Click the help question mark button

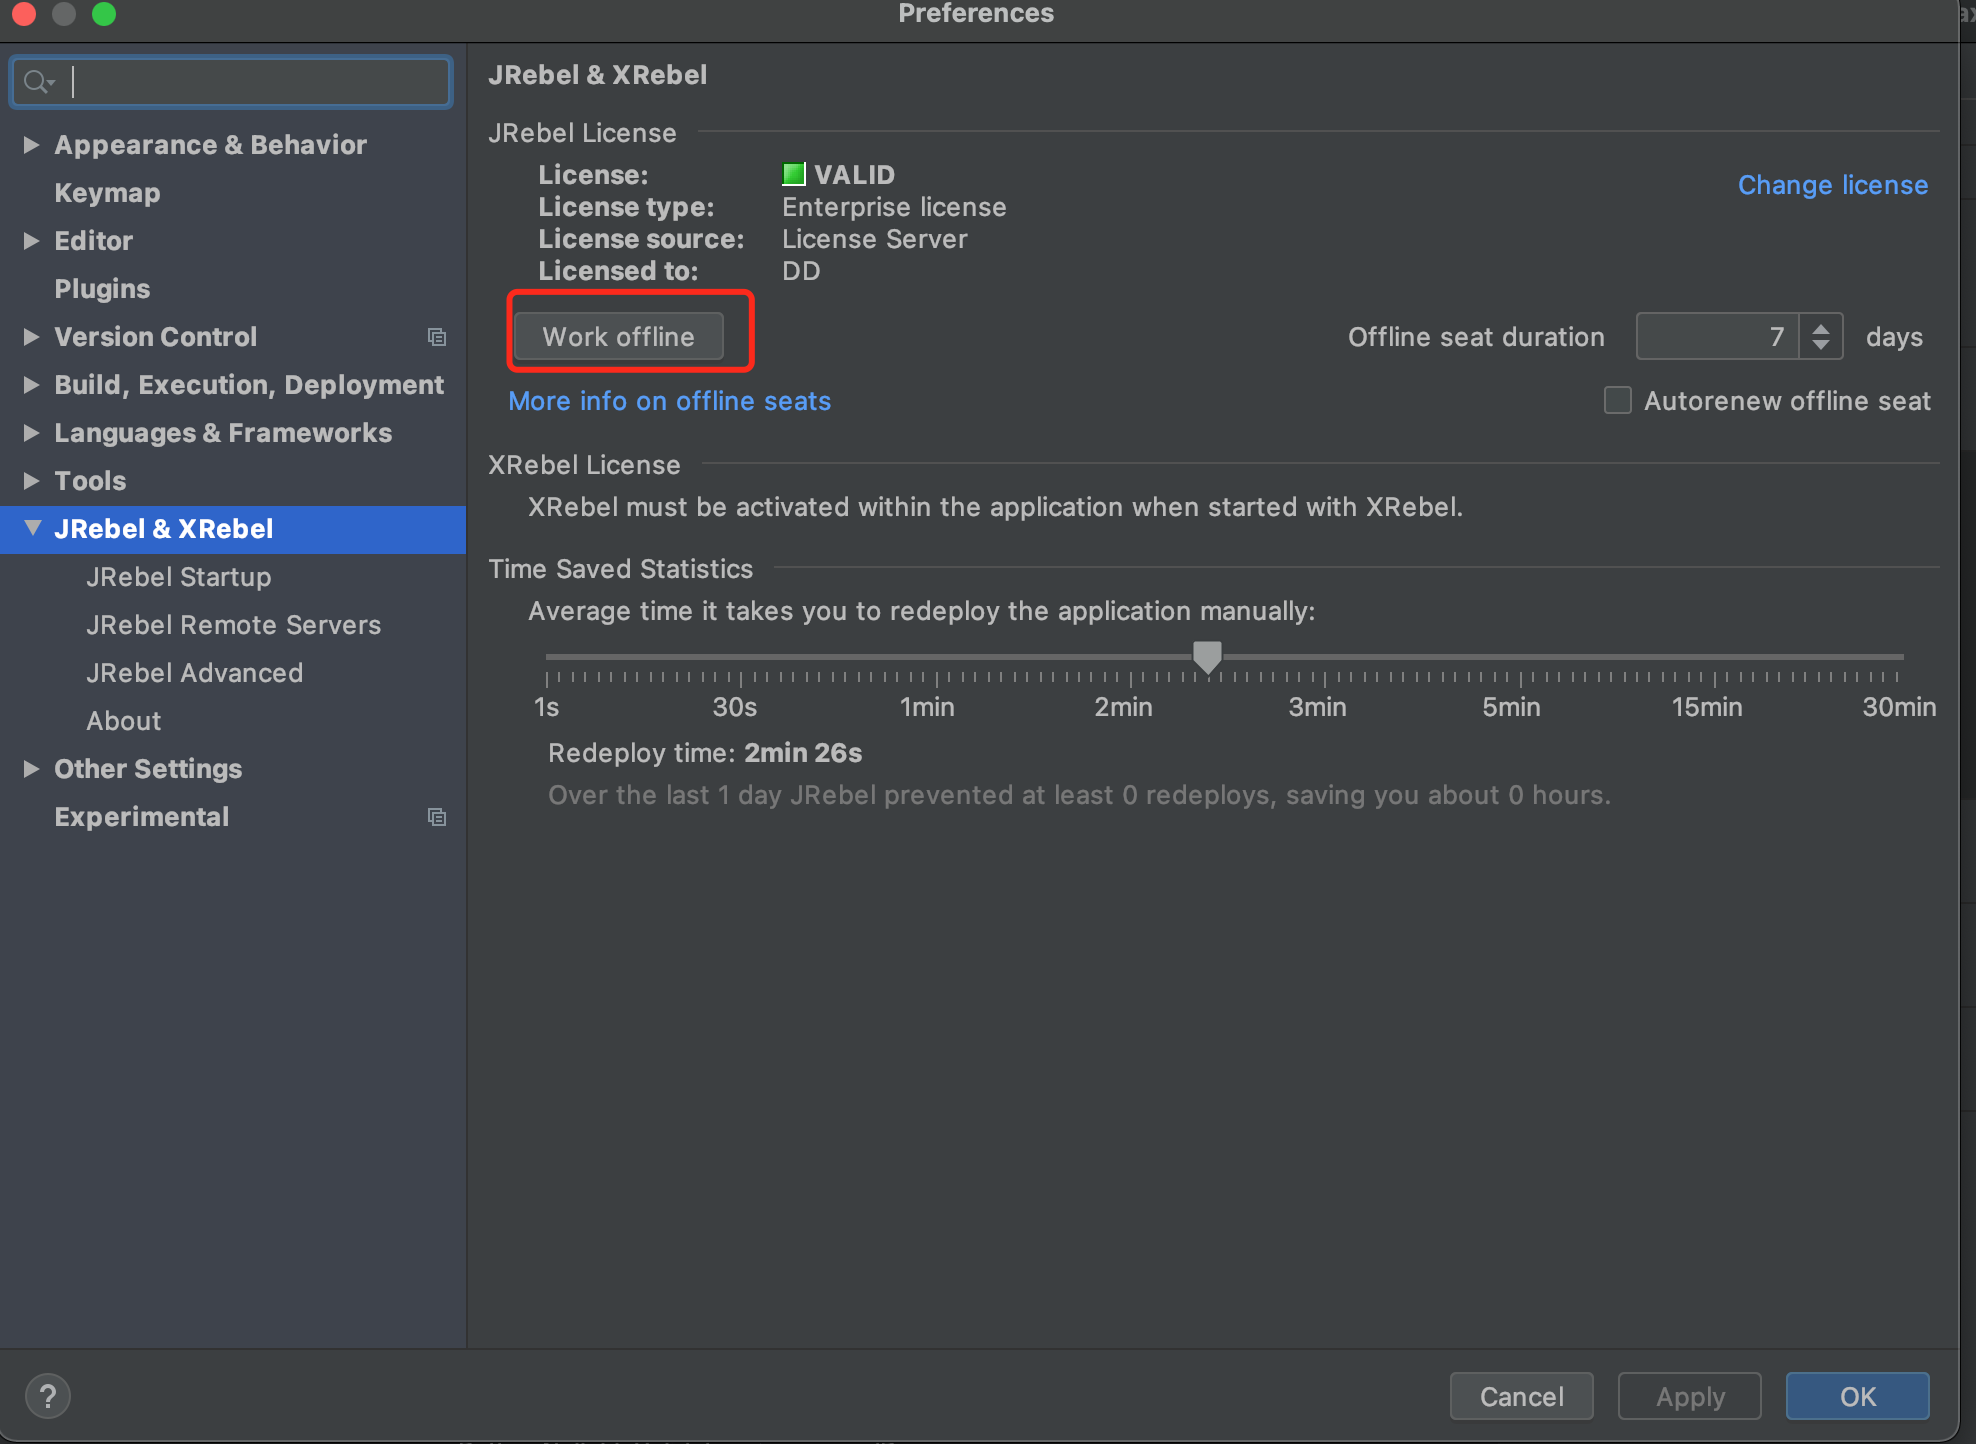point(48,1396)
